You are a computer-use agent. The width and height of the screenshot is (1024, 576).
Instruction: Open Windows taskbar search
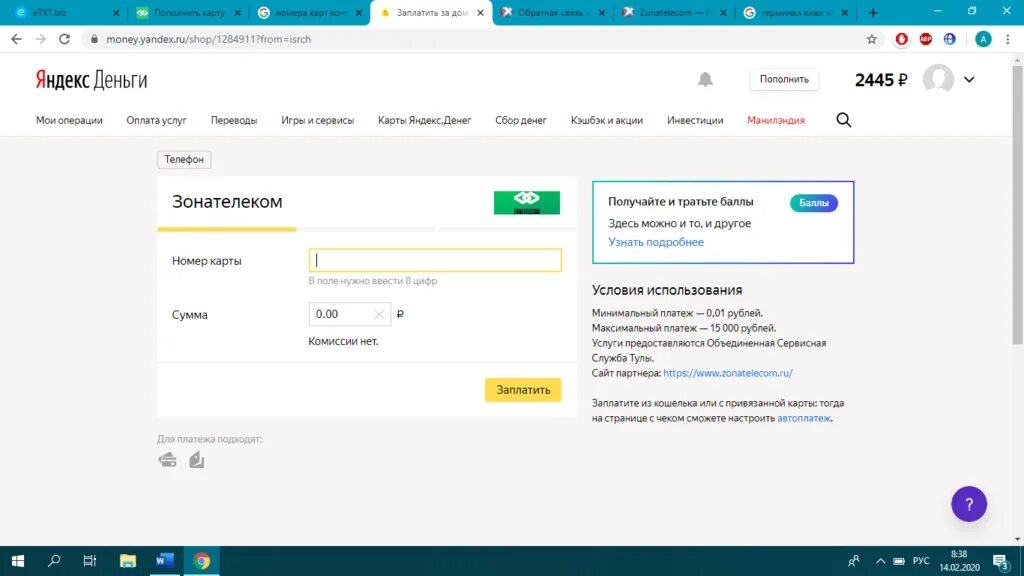[x=54, y=560]
